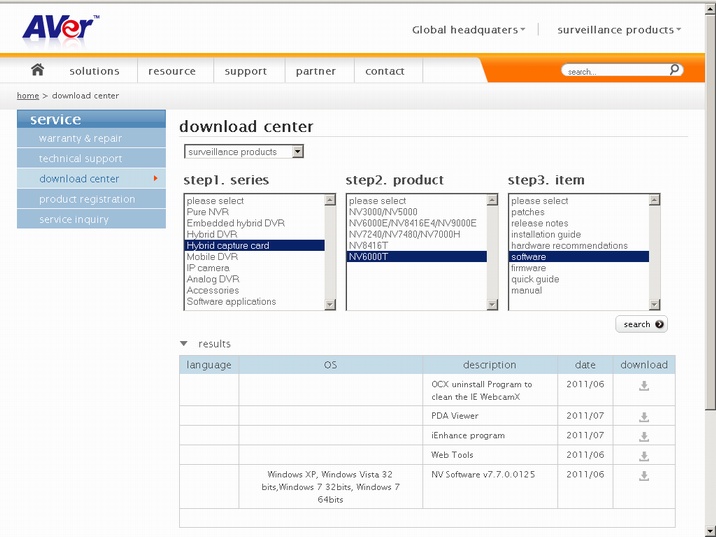Collapse the results section triangle
Screen dimensions: 716x537
click(x=184, y=344)
